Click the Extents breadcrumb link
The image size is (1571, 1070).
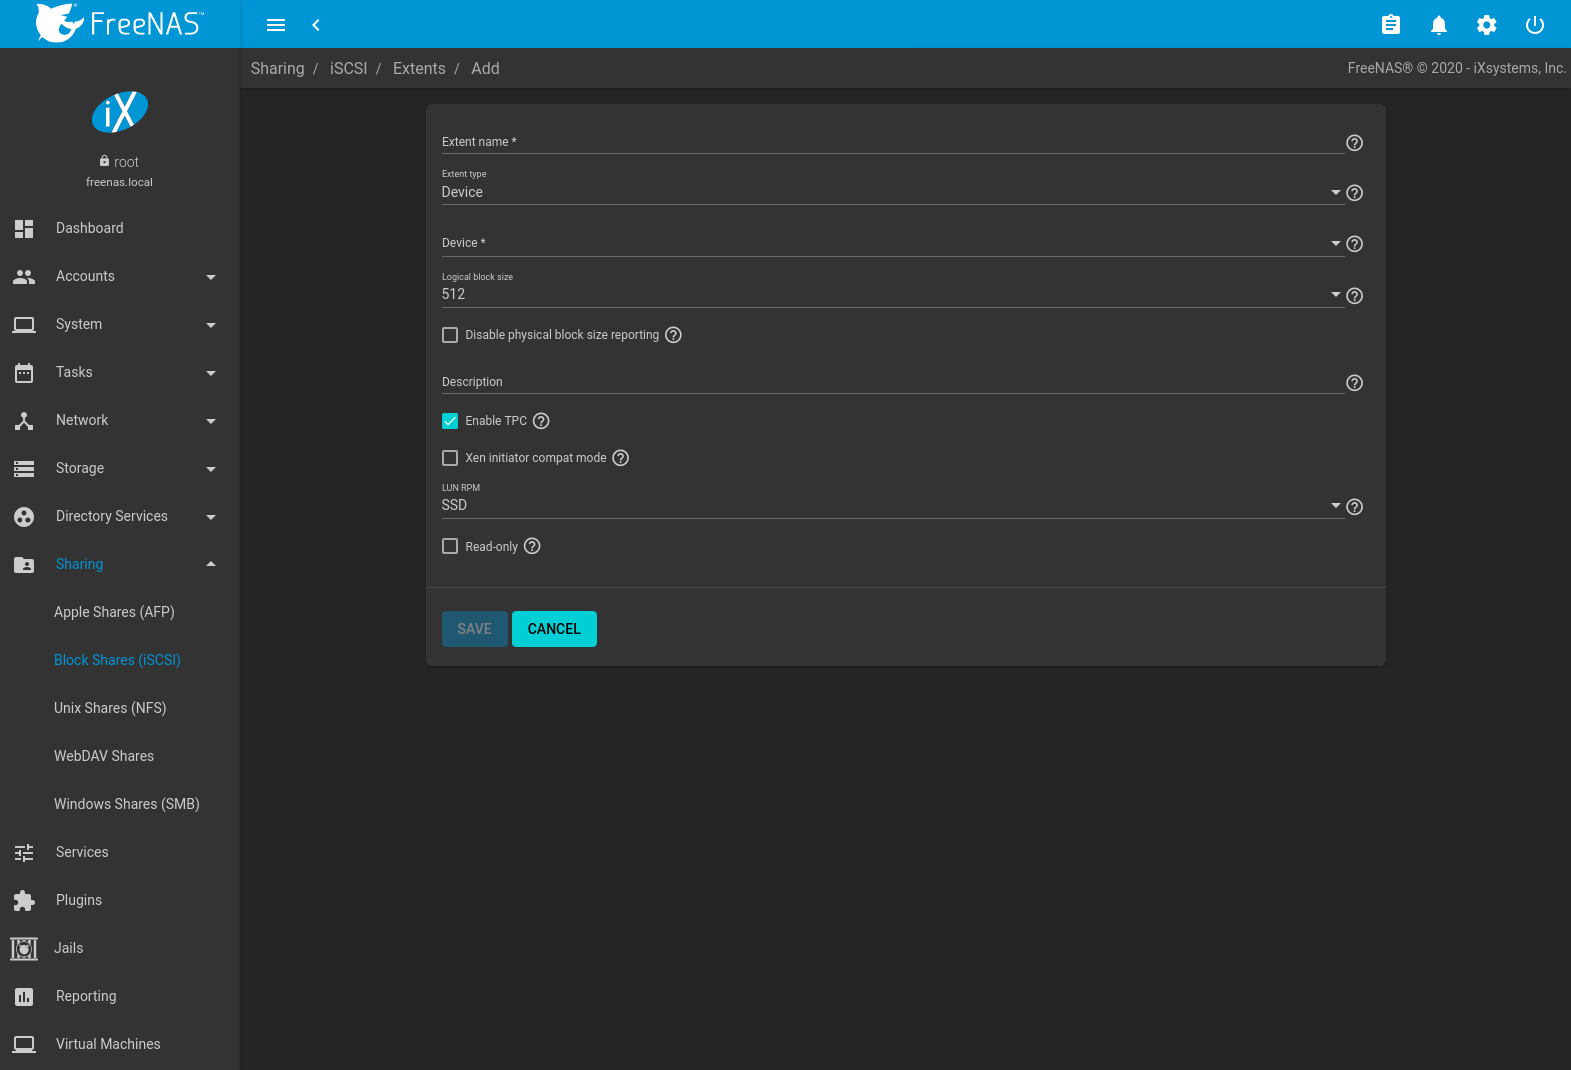pyautogui.click(x=419, y=68)
